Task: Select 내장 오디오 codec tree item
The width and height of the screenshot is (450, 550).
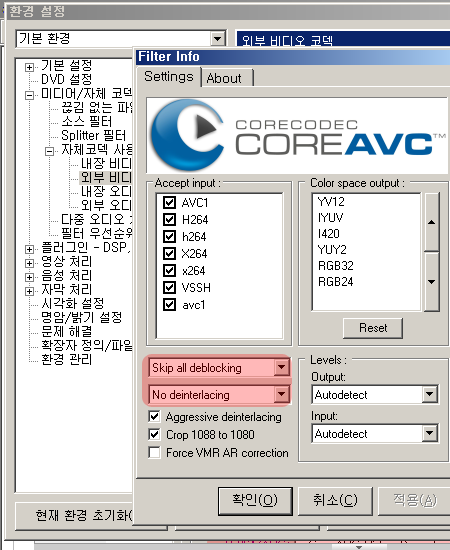Action: tap(106, 192)
